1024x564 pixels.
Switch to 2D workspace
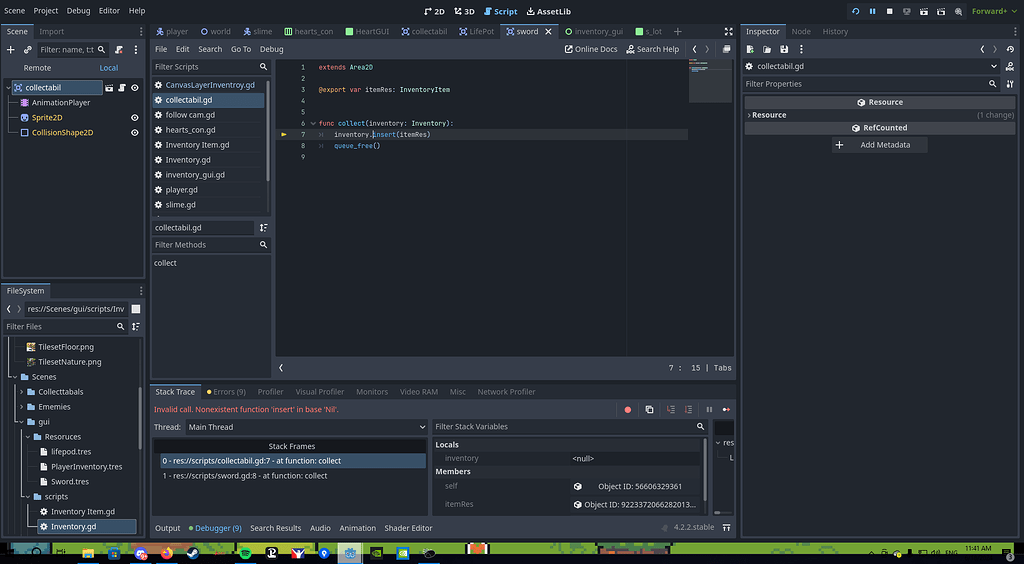(x=434, y=12)
